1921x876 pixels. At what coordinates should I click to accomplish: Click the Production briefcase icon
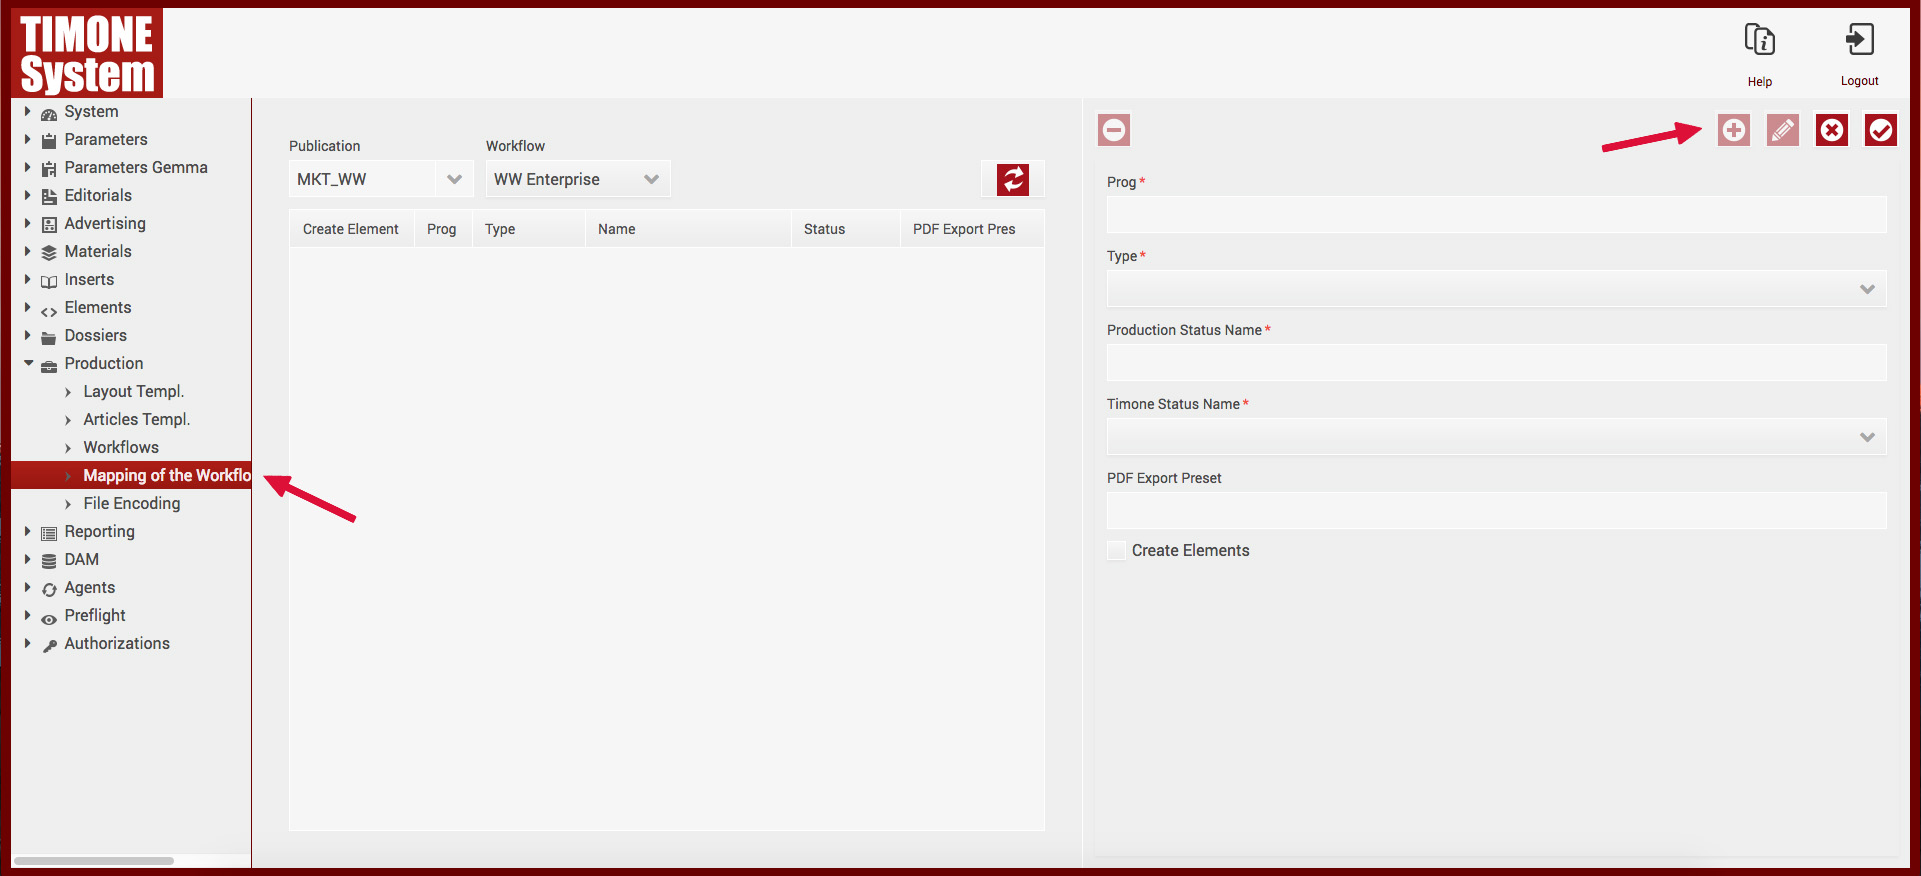[x=49, y=365]
